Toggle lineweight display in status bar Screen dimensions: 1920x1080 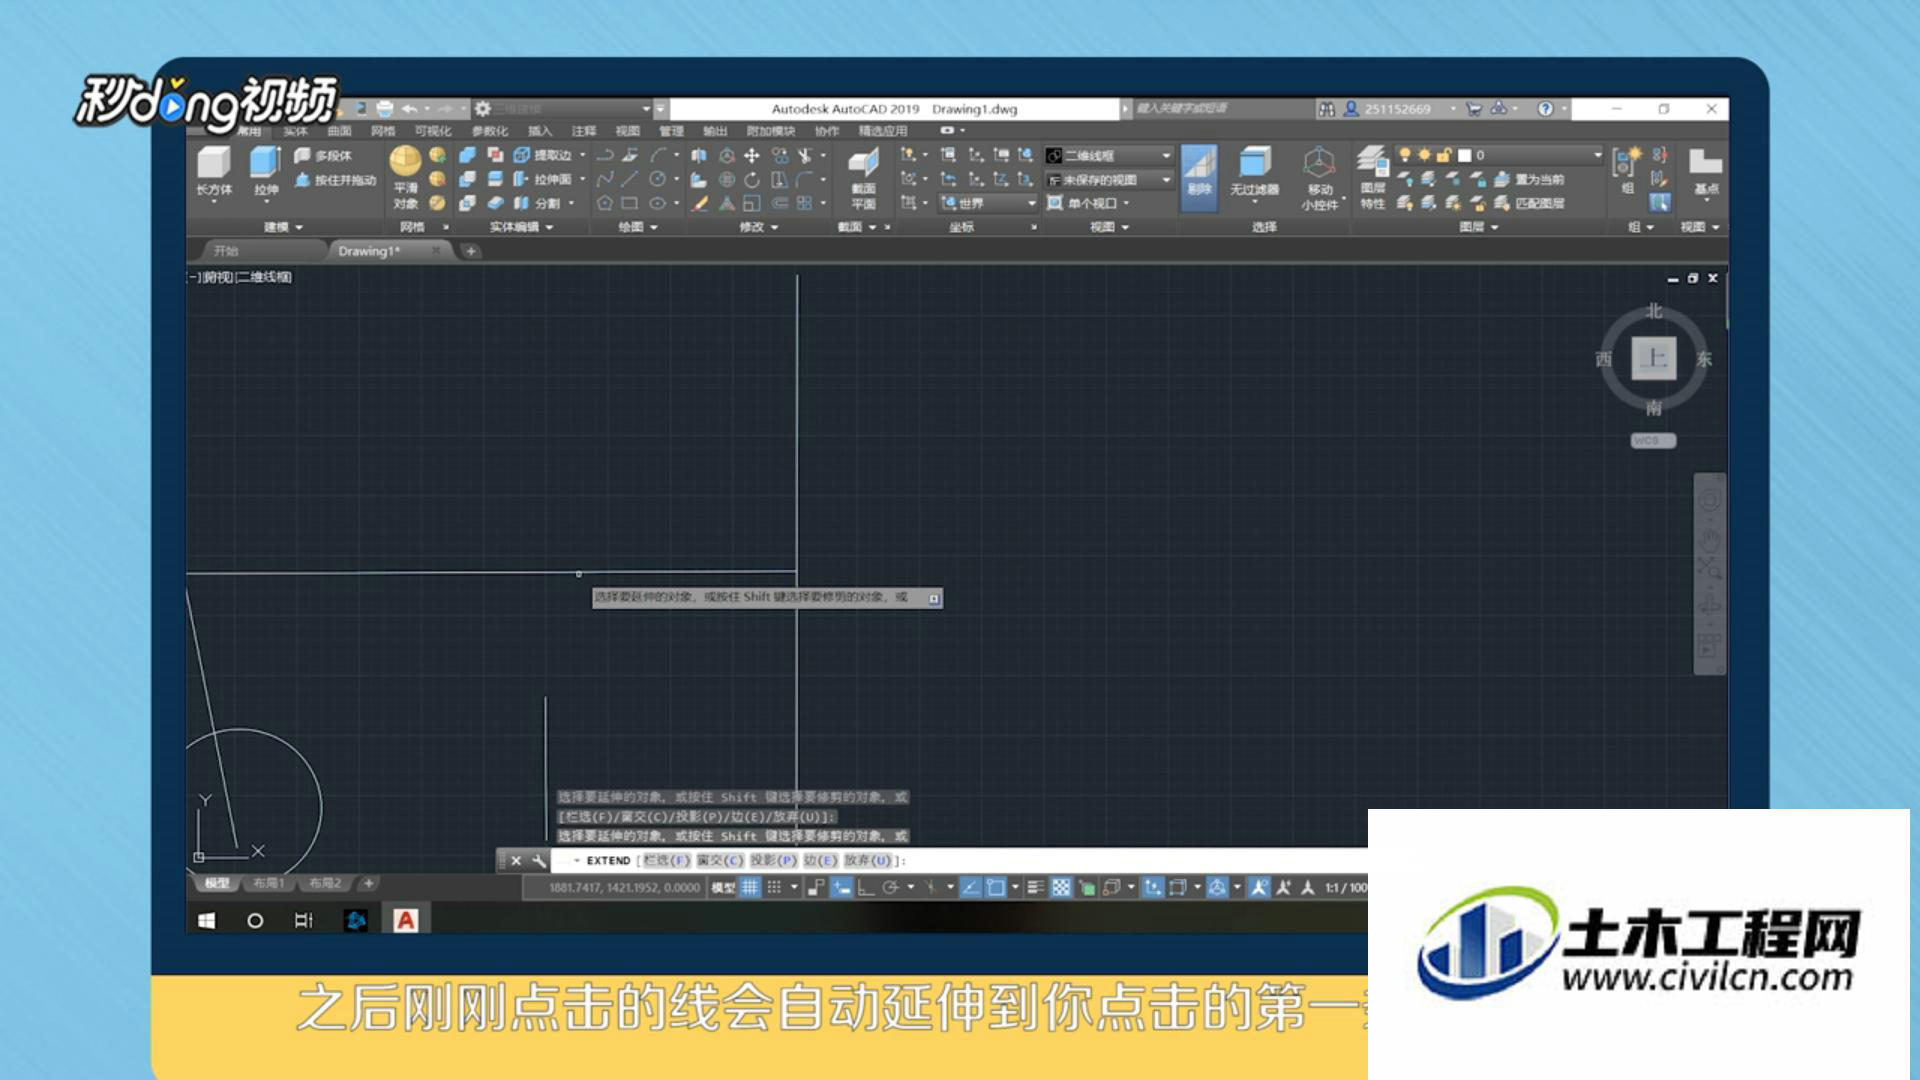point(1036,887)
